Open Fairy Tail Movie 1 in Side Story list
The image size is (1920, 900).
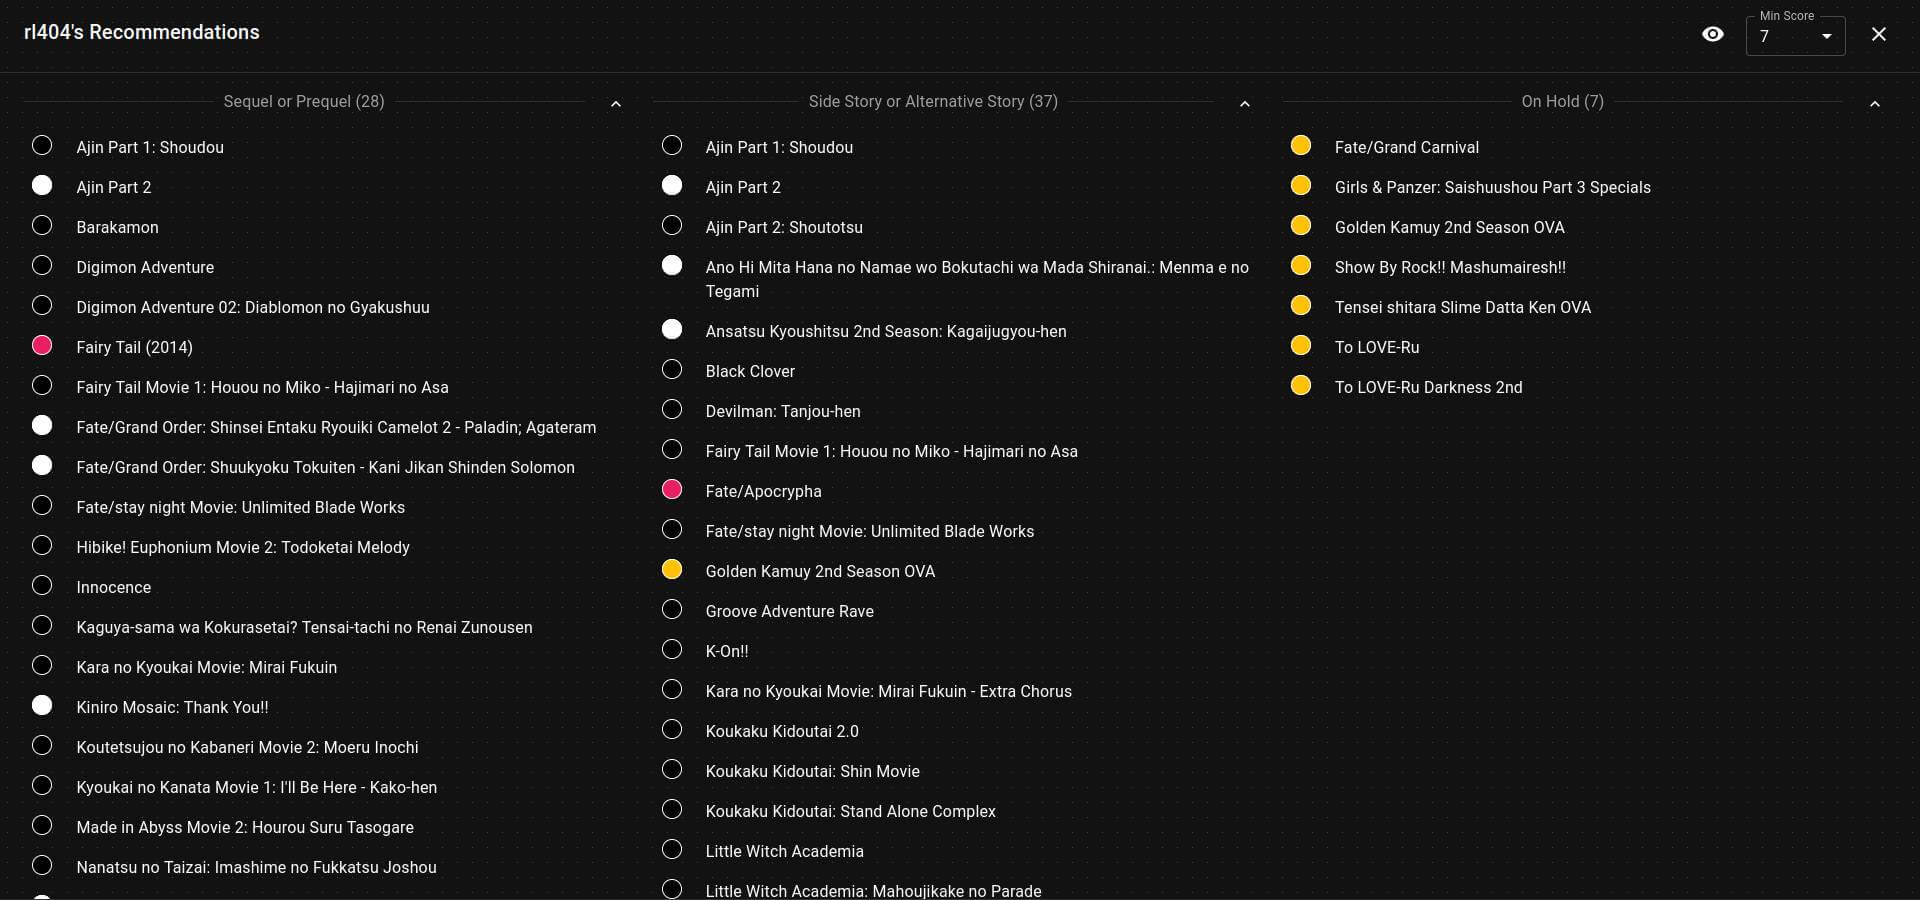(x=891, y=451)
